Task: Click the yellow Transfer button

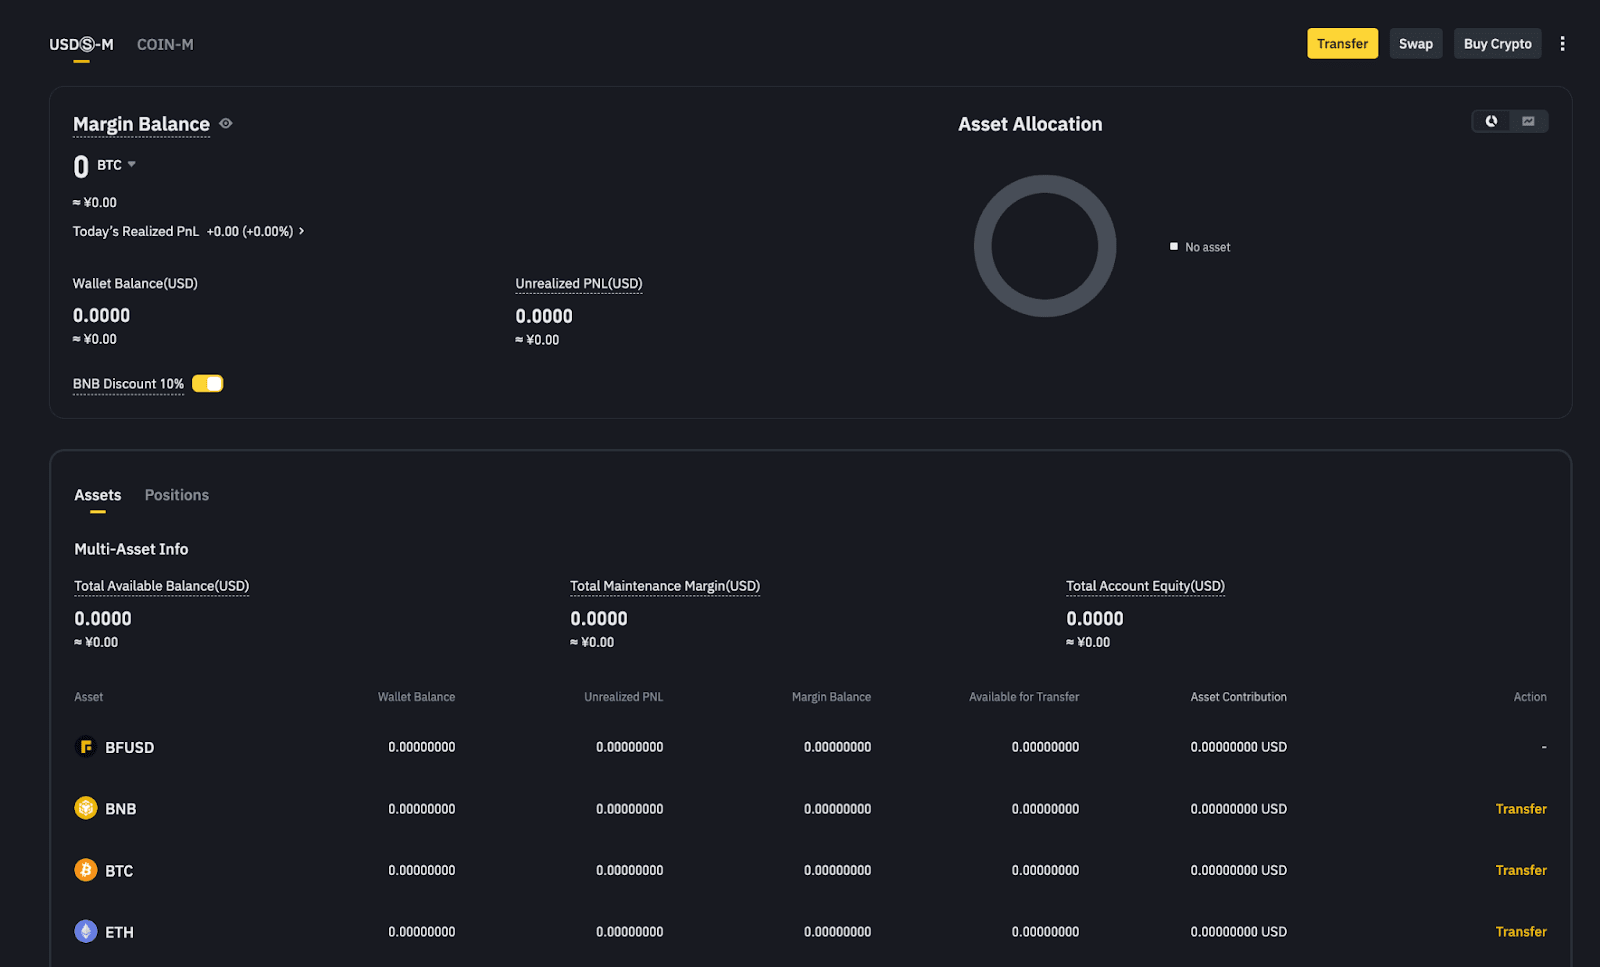Action: tap(1342, 44)
